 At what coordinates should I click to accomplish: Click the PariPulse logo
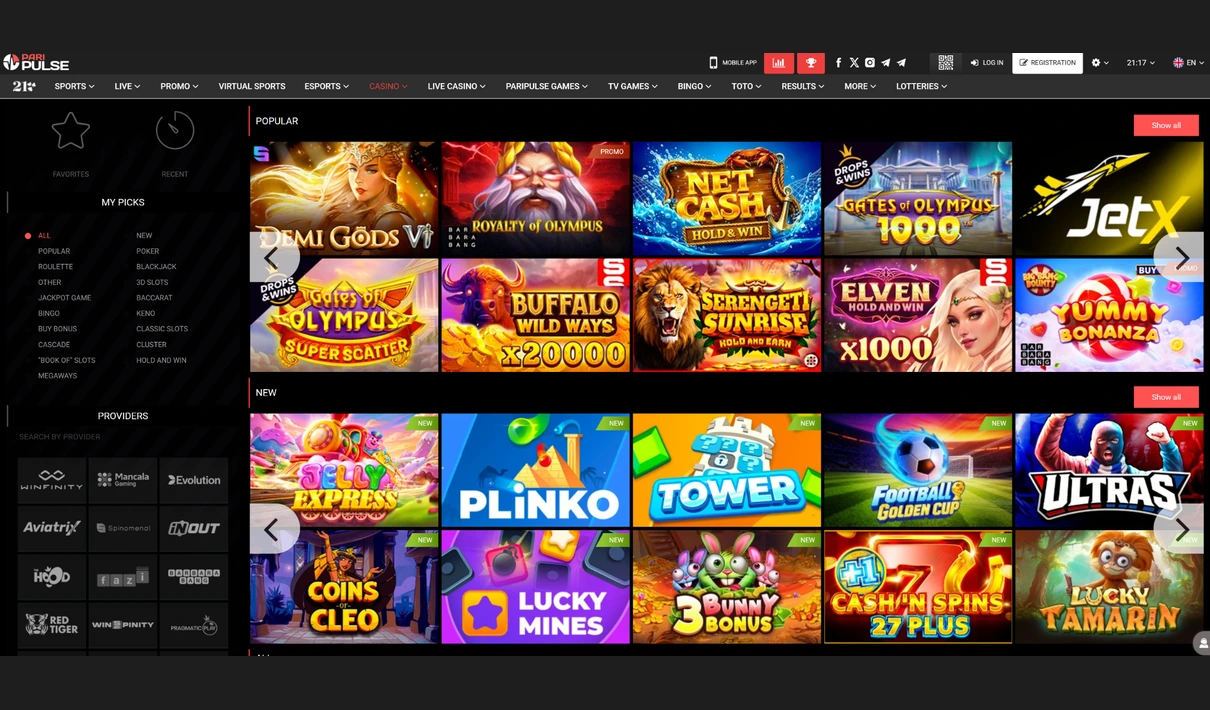coord(36,63)
